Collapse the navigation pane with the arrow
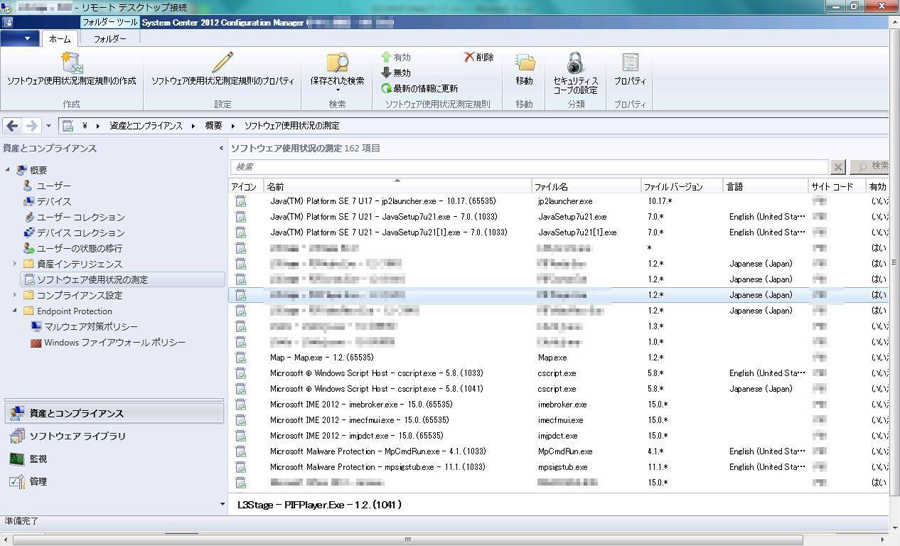The image size is (900, 546). tap(221, 148)
